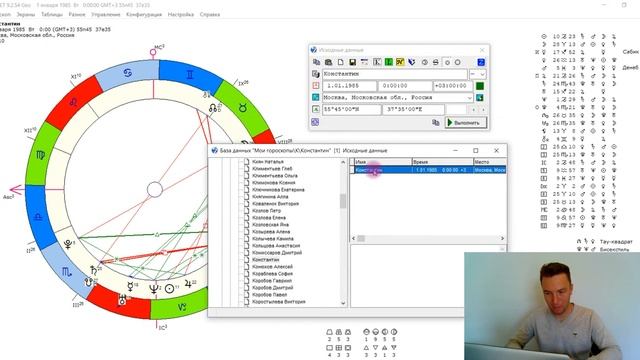Click the green square beside the time zone field
The image size is (640, 360).
(480, 86)
